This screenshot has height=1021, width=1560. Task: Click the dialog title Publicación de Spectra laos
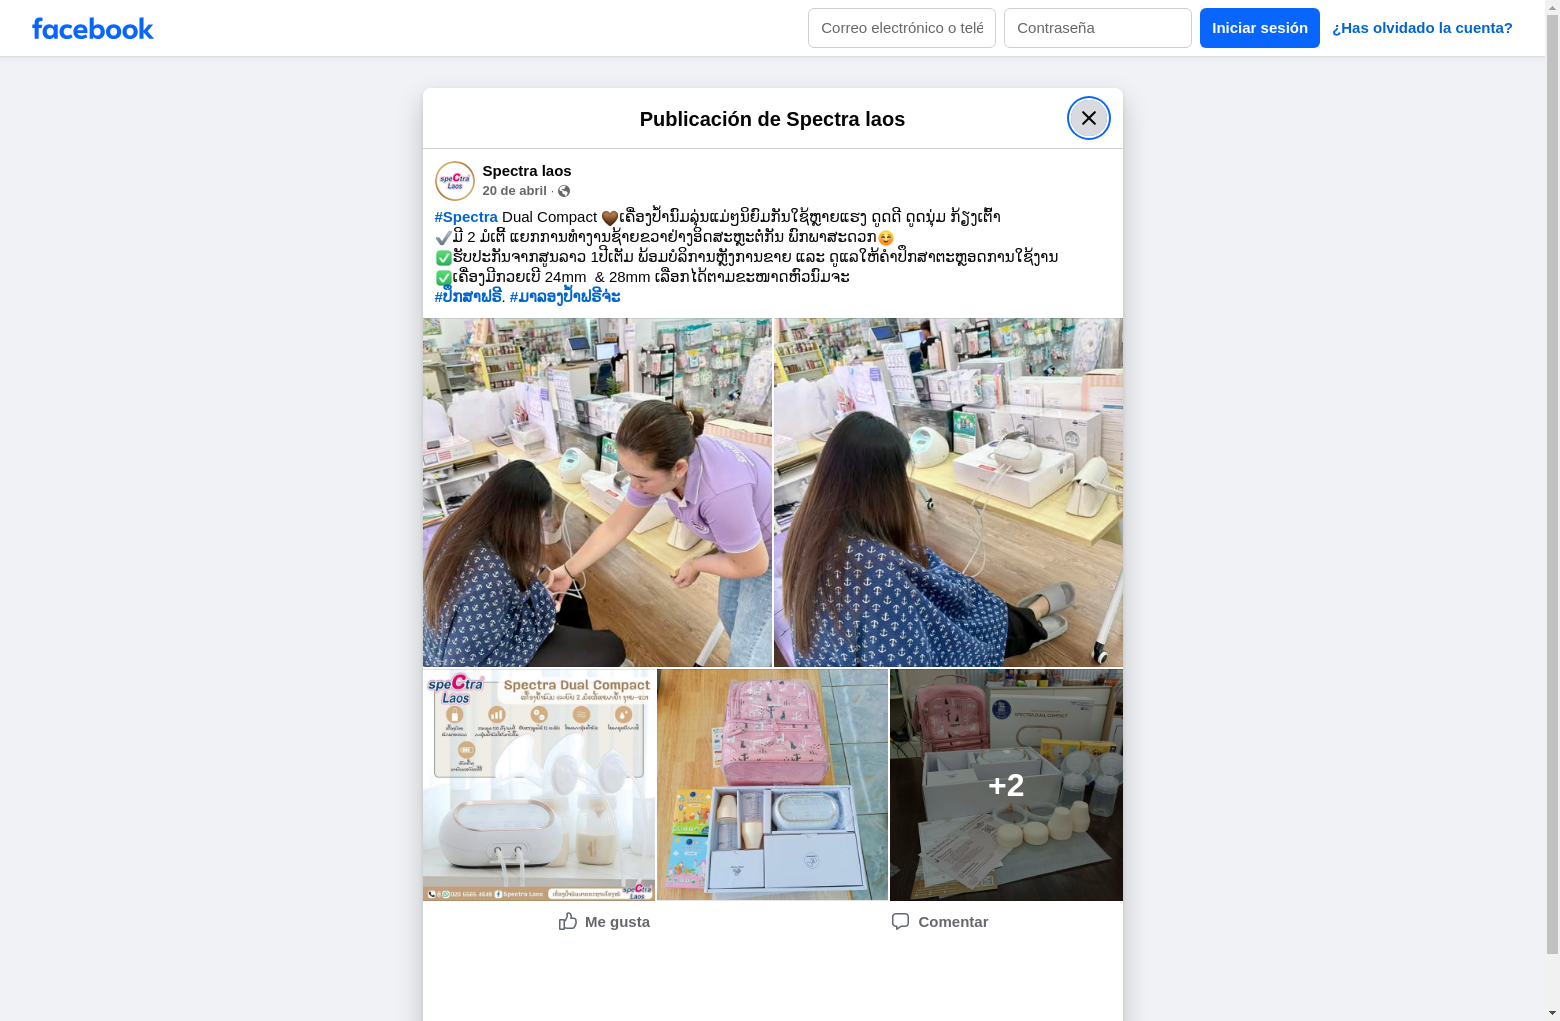pyautogui.click(x=772, y=119)
